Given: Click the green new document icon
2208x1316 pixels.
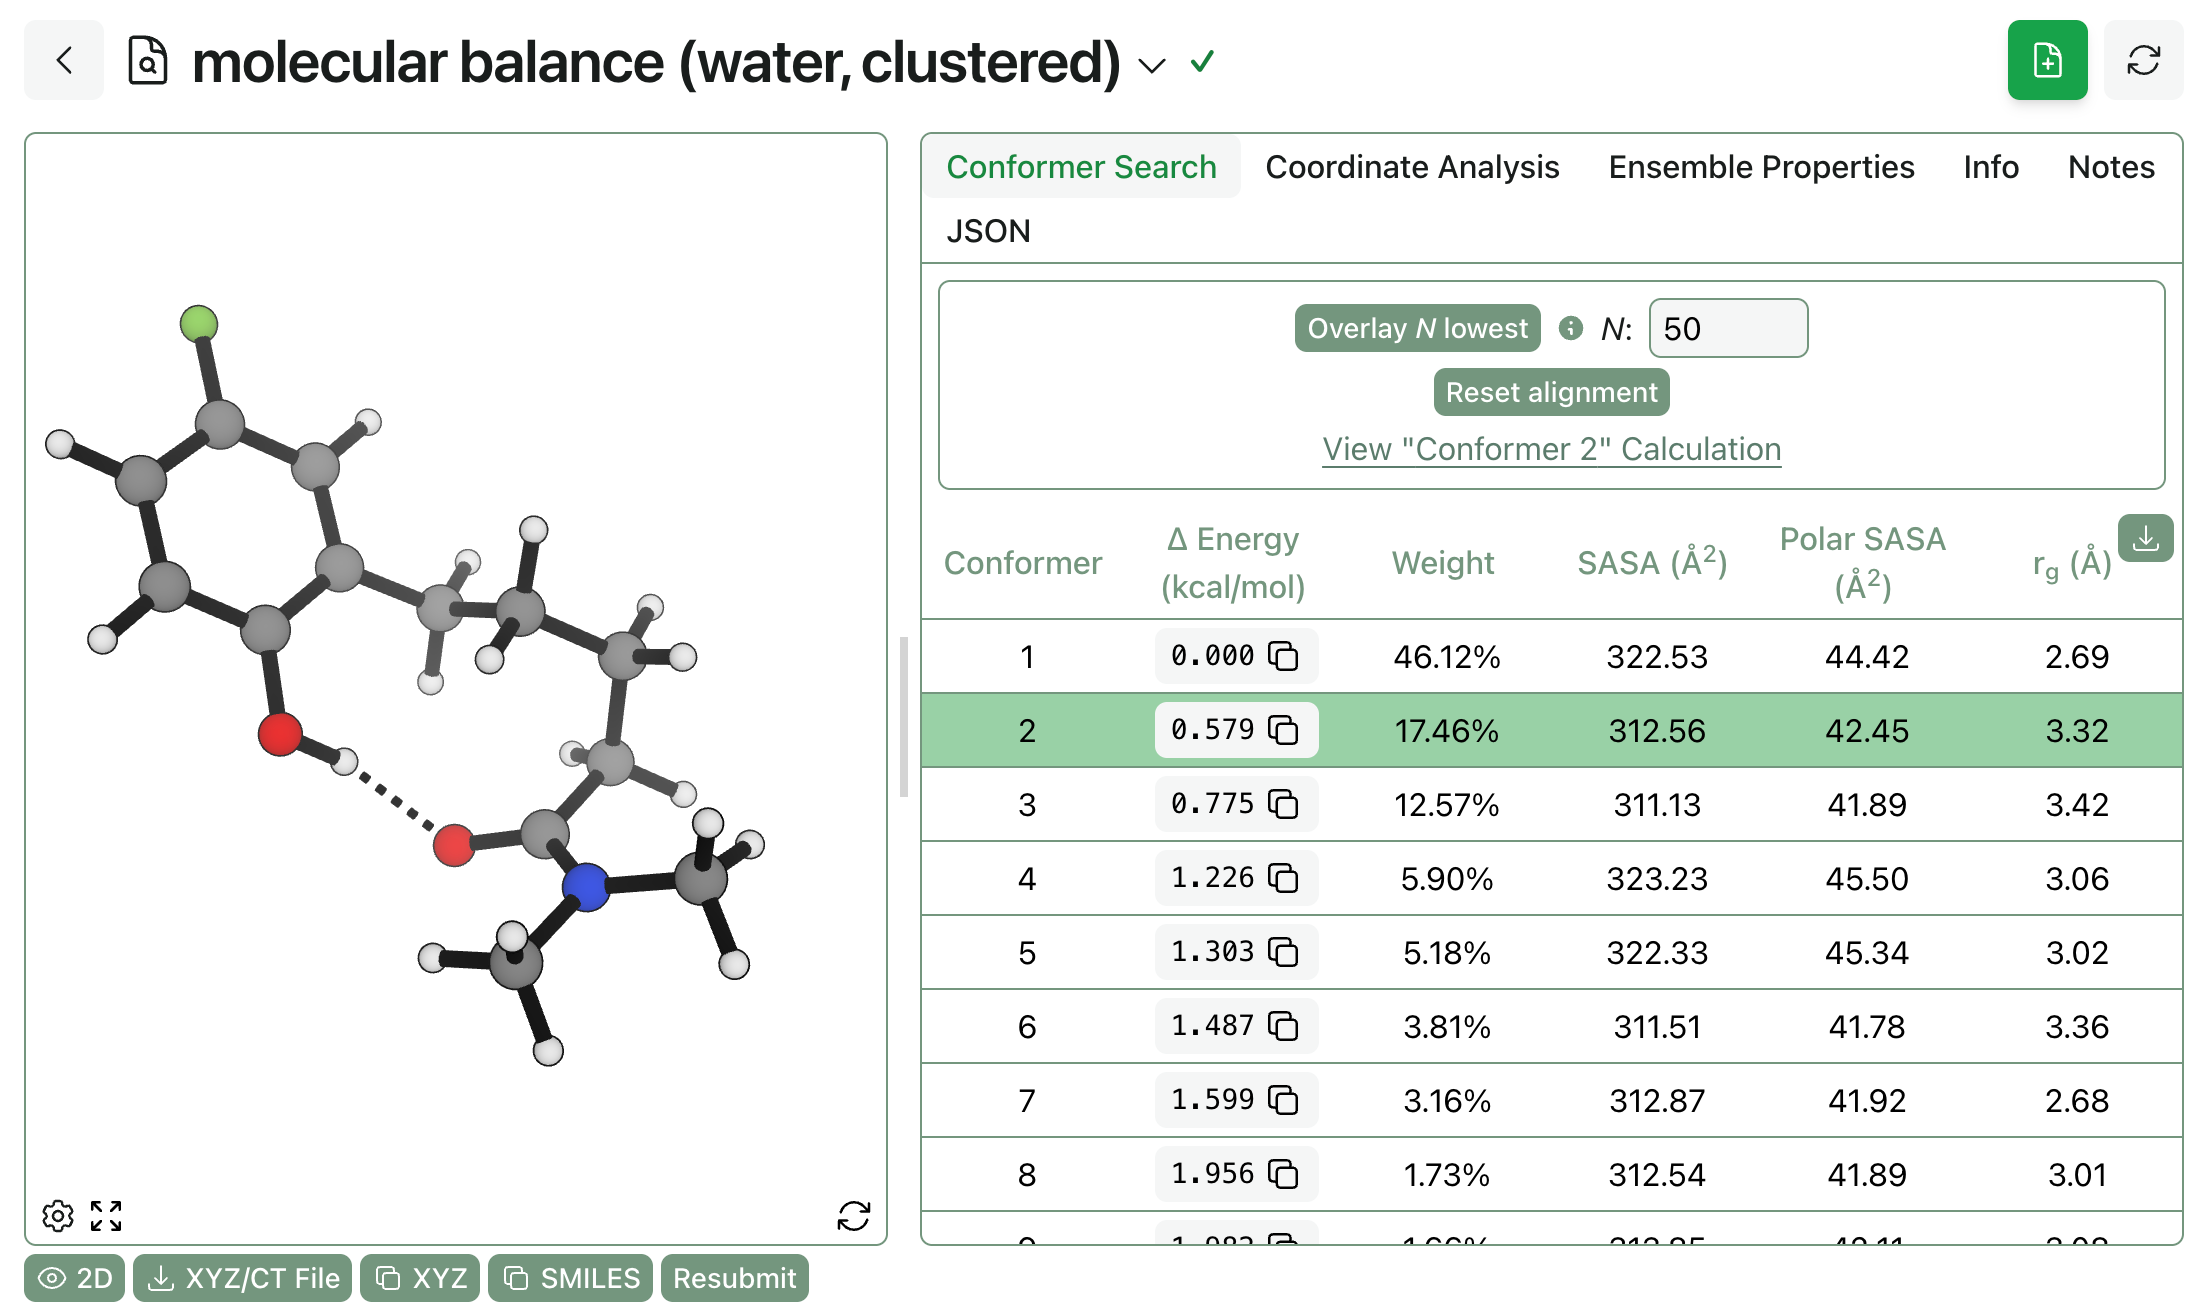Looking at the screenshot, I should pyautogui.click(x=2046, y=61).
